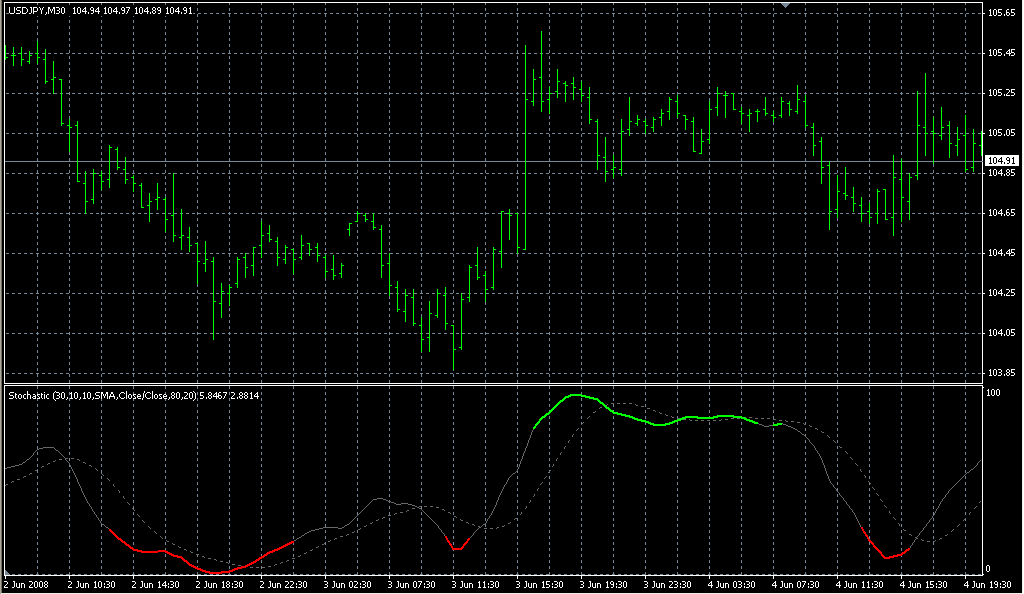Select the 2 Jun 18:30 time label
Image resolution: width=1024 pixels, height=594 pixels.
[x=220, y=584]
